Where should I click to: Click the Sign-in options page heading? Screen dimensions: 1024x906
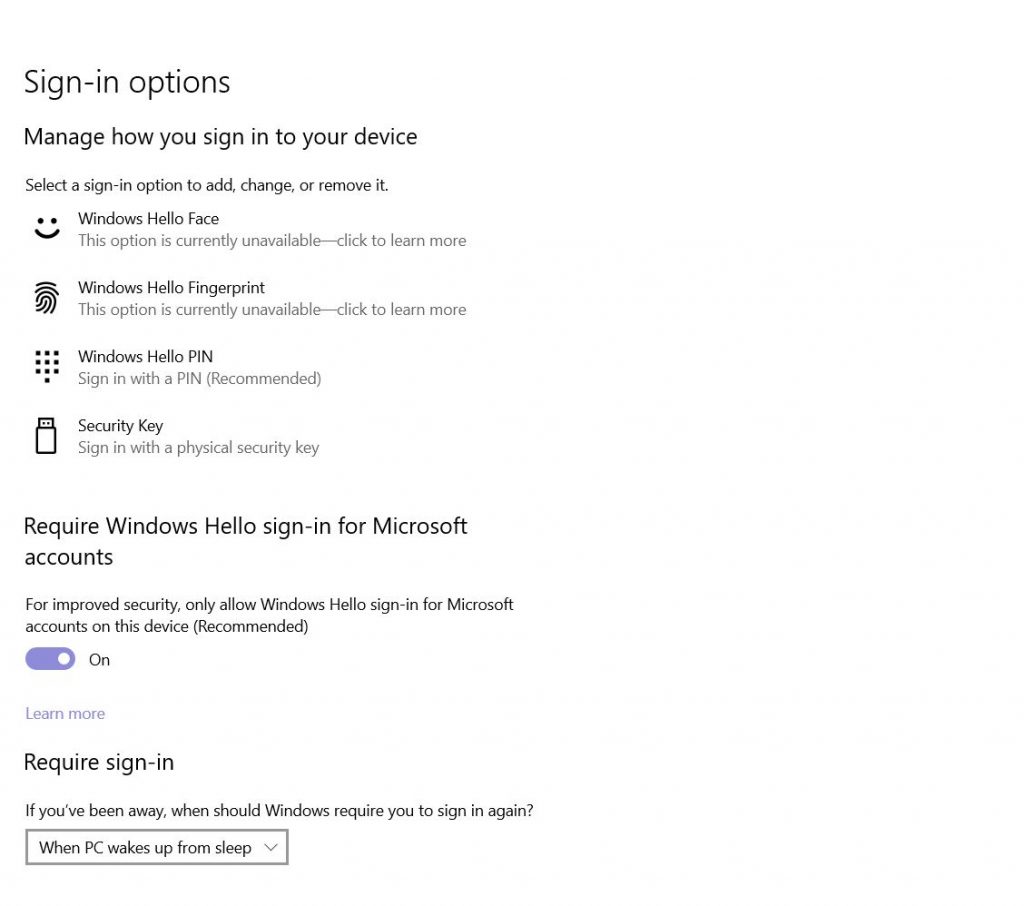tap(127, 82)
